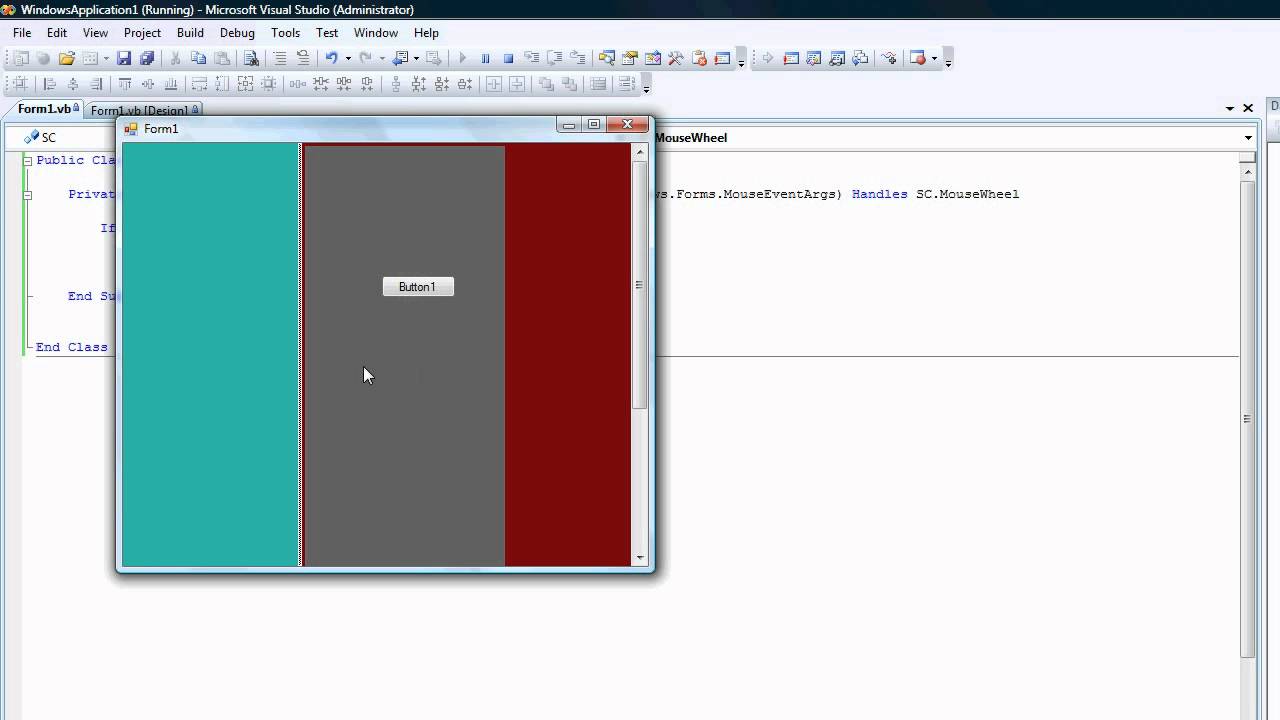The image size is (1280, 720).
Task: Stop debugging with the stop icon
Action: tap(508, 59)
